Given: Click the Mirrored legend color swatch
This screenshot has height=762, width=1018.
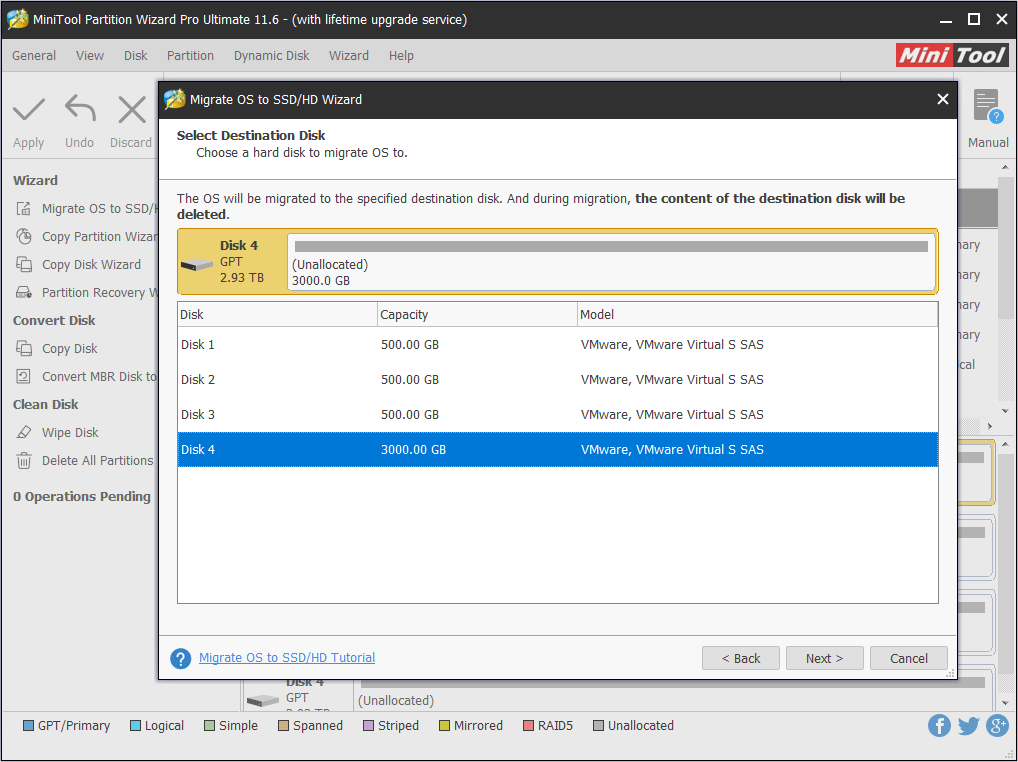Looking at the screenshot, I should pyautogui.click(x=445, y=726).
